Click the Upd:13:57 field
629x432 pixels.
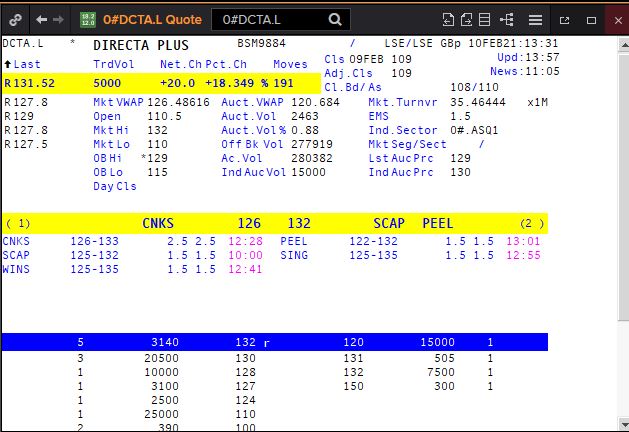tap(528, 57)
